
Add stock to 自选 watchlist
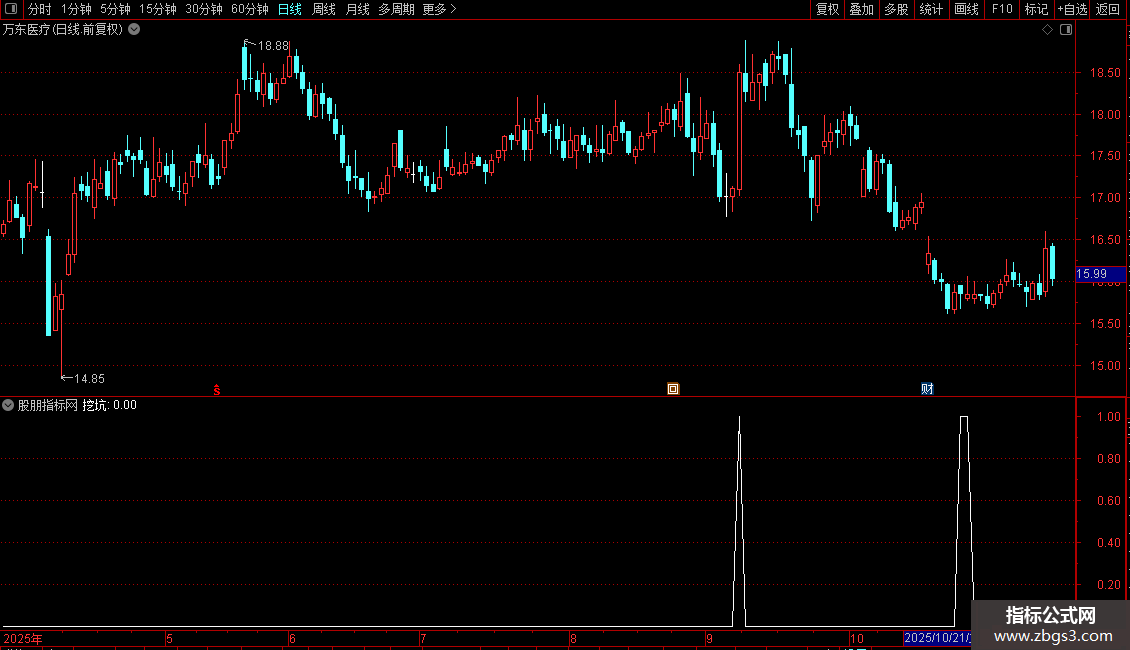[1072, 9]
